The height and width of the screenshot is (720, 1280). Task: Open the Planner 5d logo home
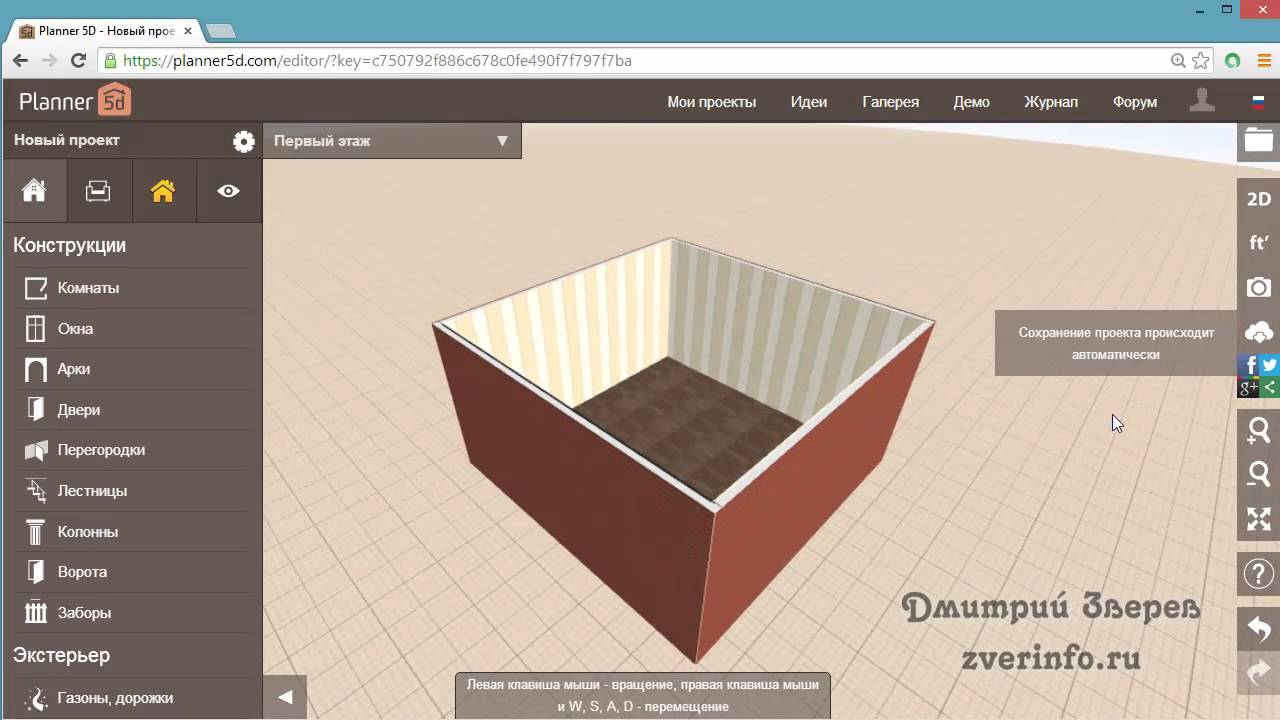(x=75, y=100)
